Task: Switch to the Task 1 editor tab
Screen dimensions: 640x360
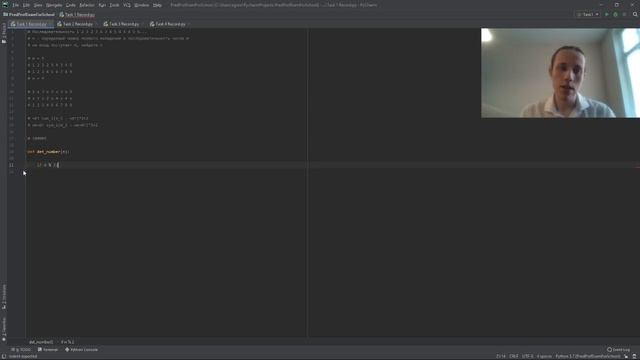Action: click(x=31, y=24)
